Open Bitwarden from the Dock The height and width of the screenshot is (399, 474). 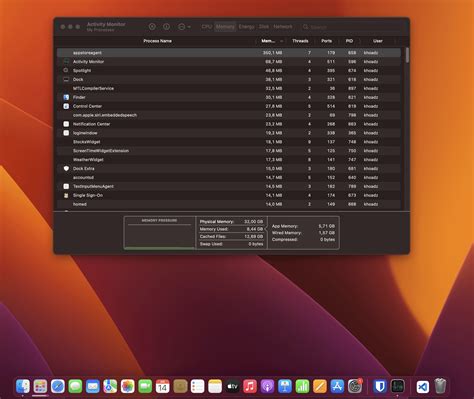(380, 386)
